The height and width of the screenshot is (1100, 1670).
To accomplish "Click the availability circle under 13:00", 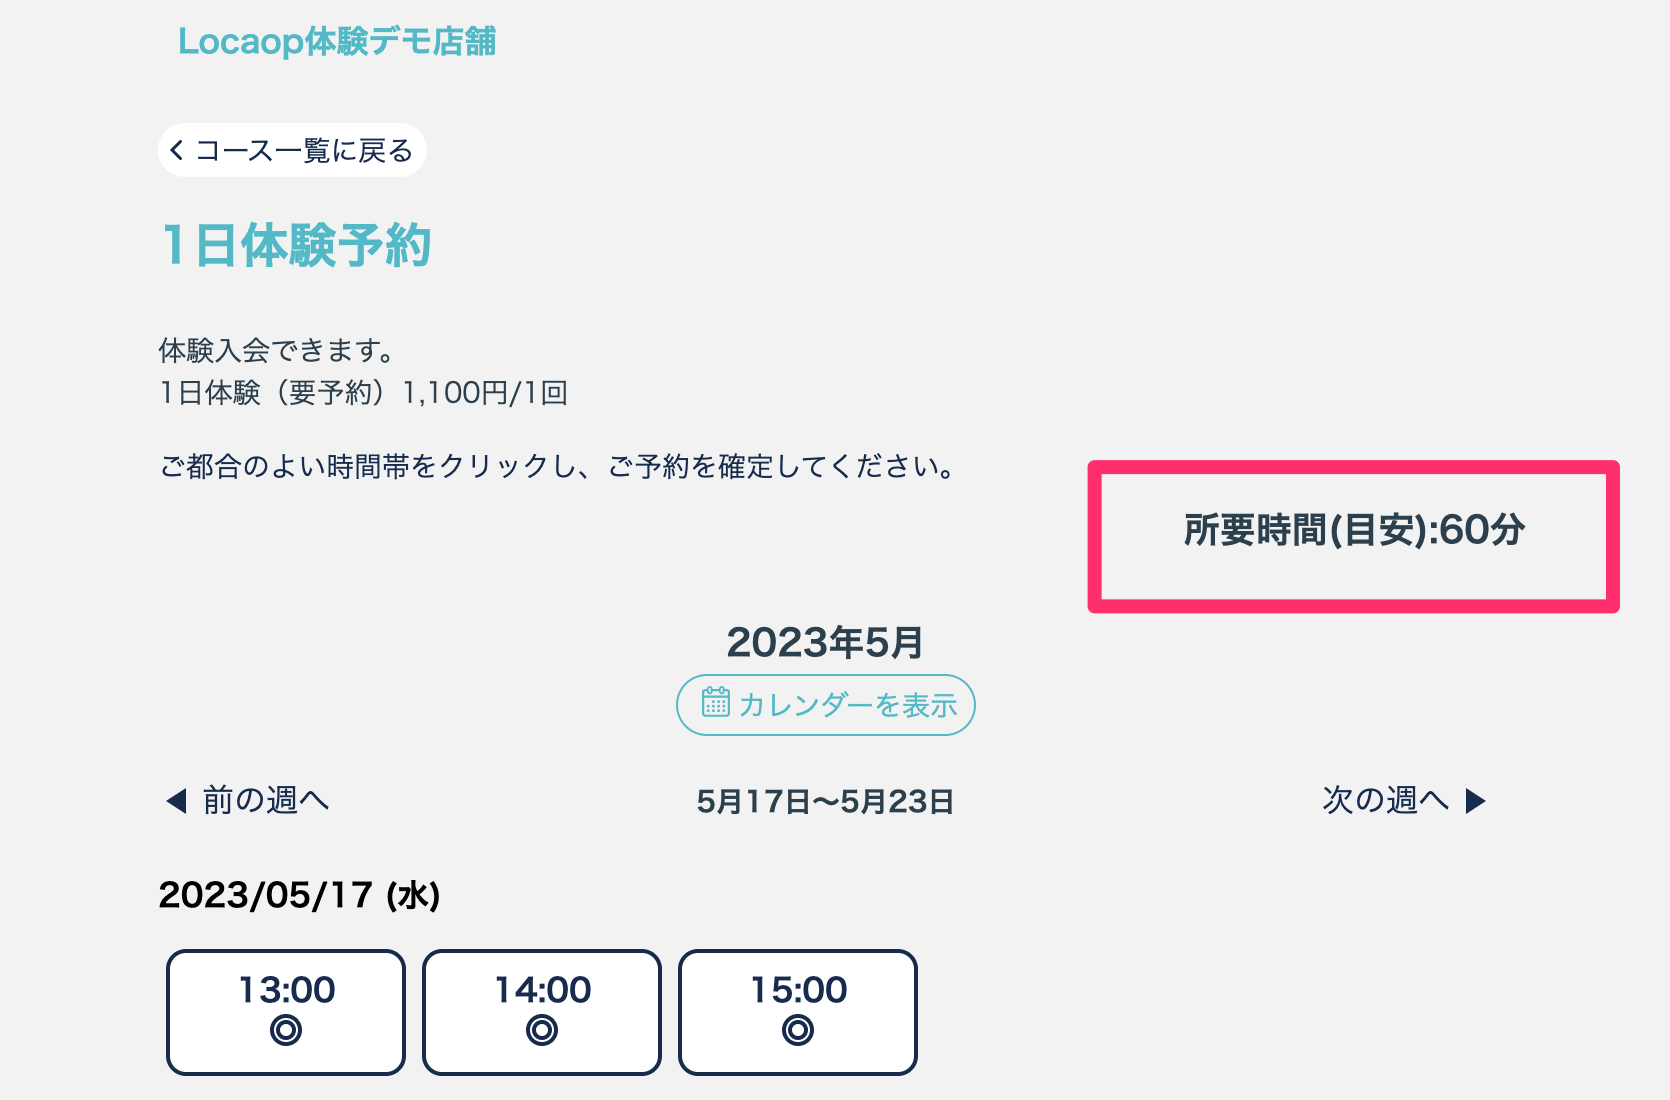I will pyautogui.click(x=286, y=1030).
